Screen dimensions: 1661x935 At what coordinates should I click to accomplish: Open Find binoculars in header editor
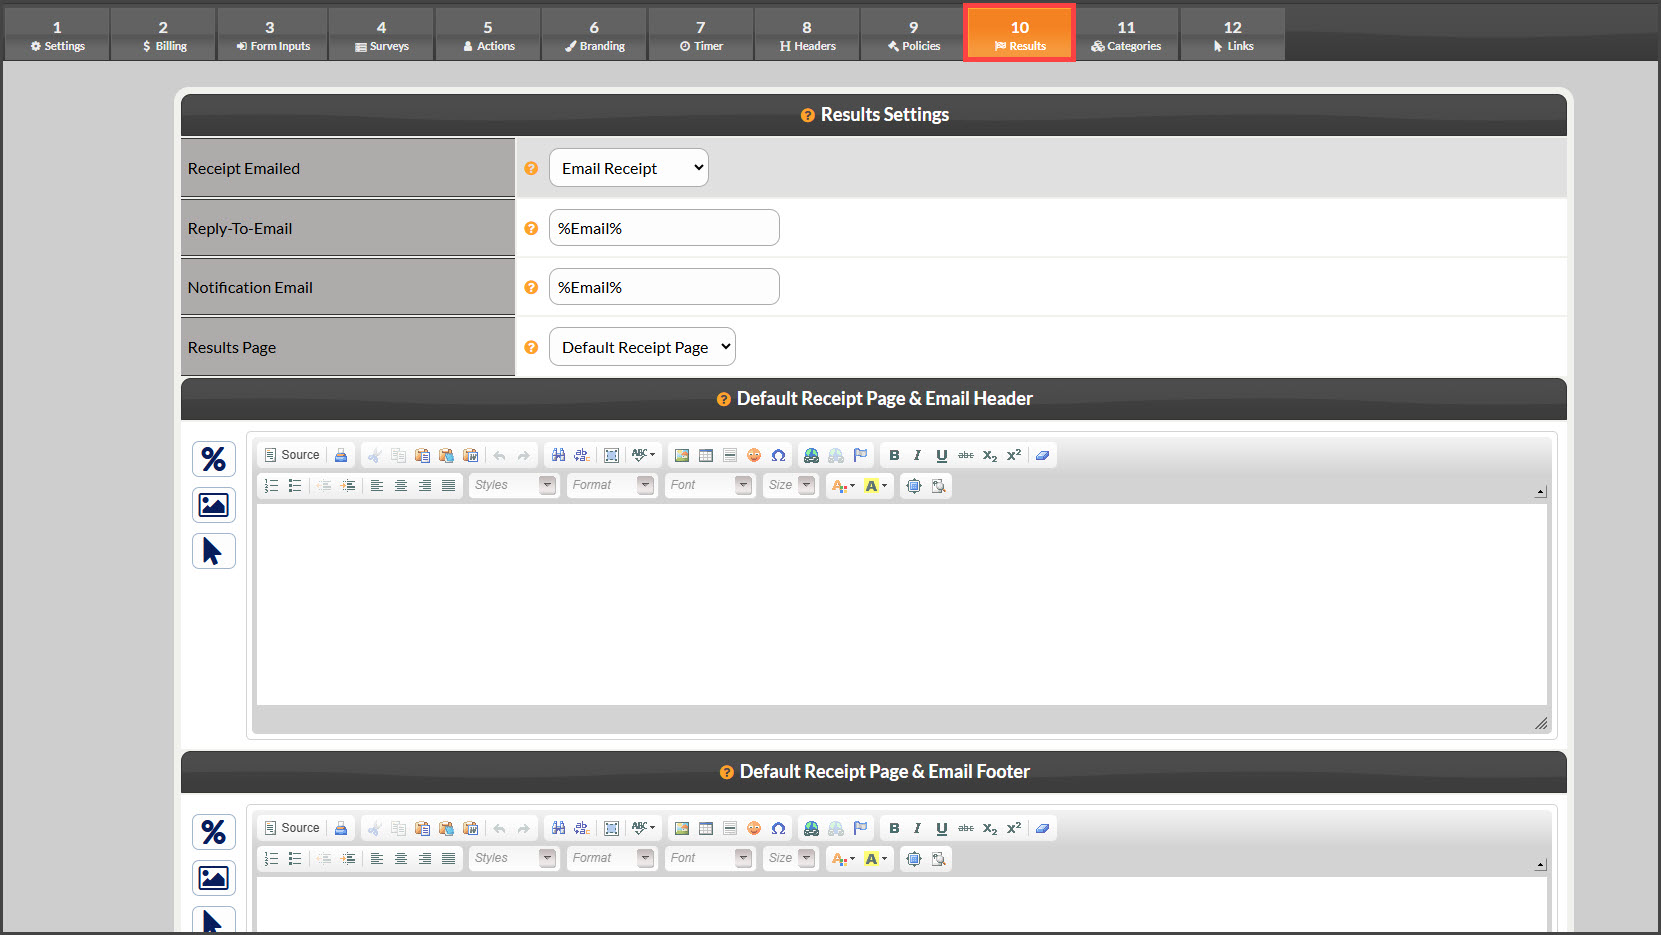[x=558, y=455]
